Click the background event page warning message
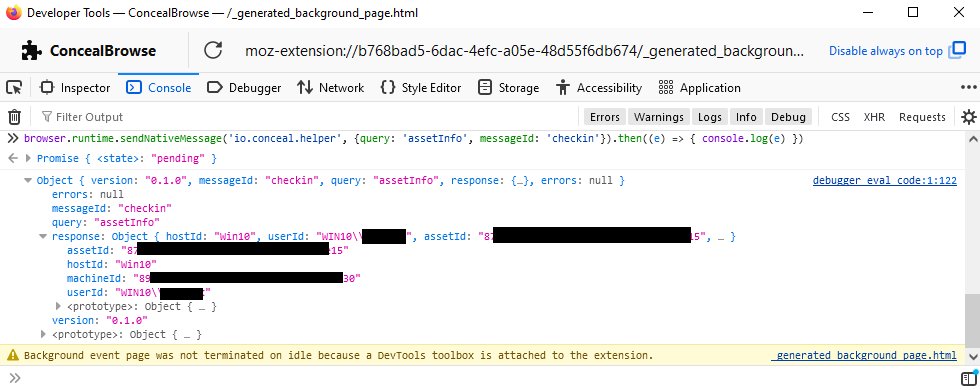The image size is (980, 390). click(338, 356)
